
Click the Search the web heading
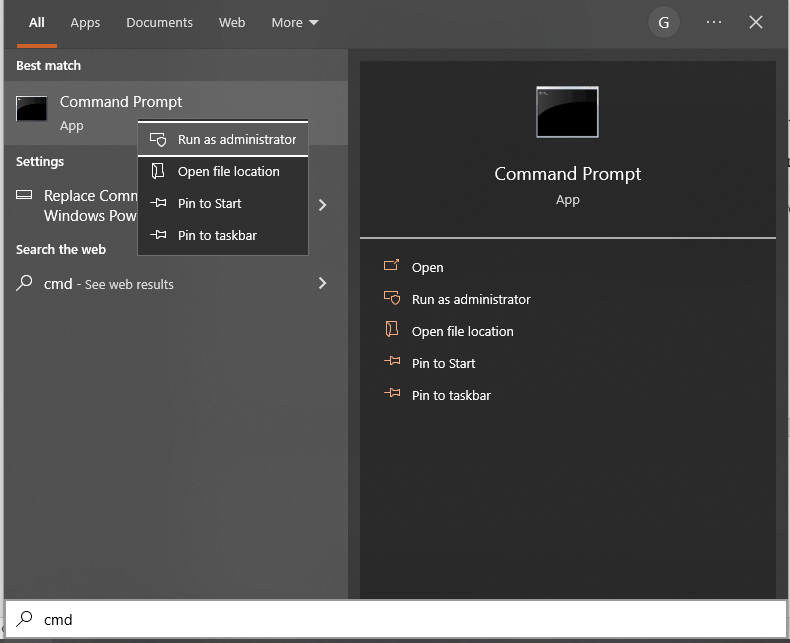pyautogui.click(x=61, y=249)
